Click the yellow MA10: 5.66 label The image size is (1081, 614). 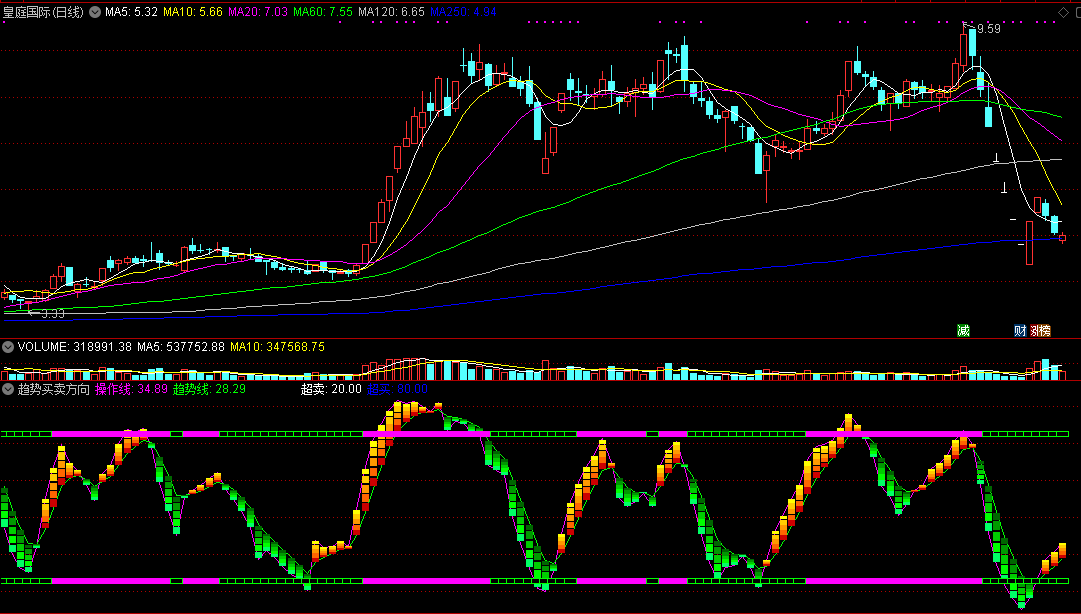(193, 12)
